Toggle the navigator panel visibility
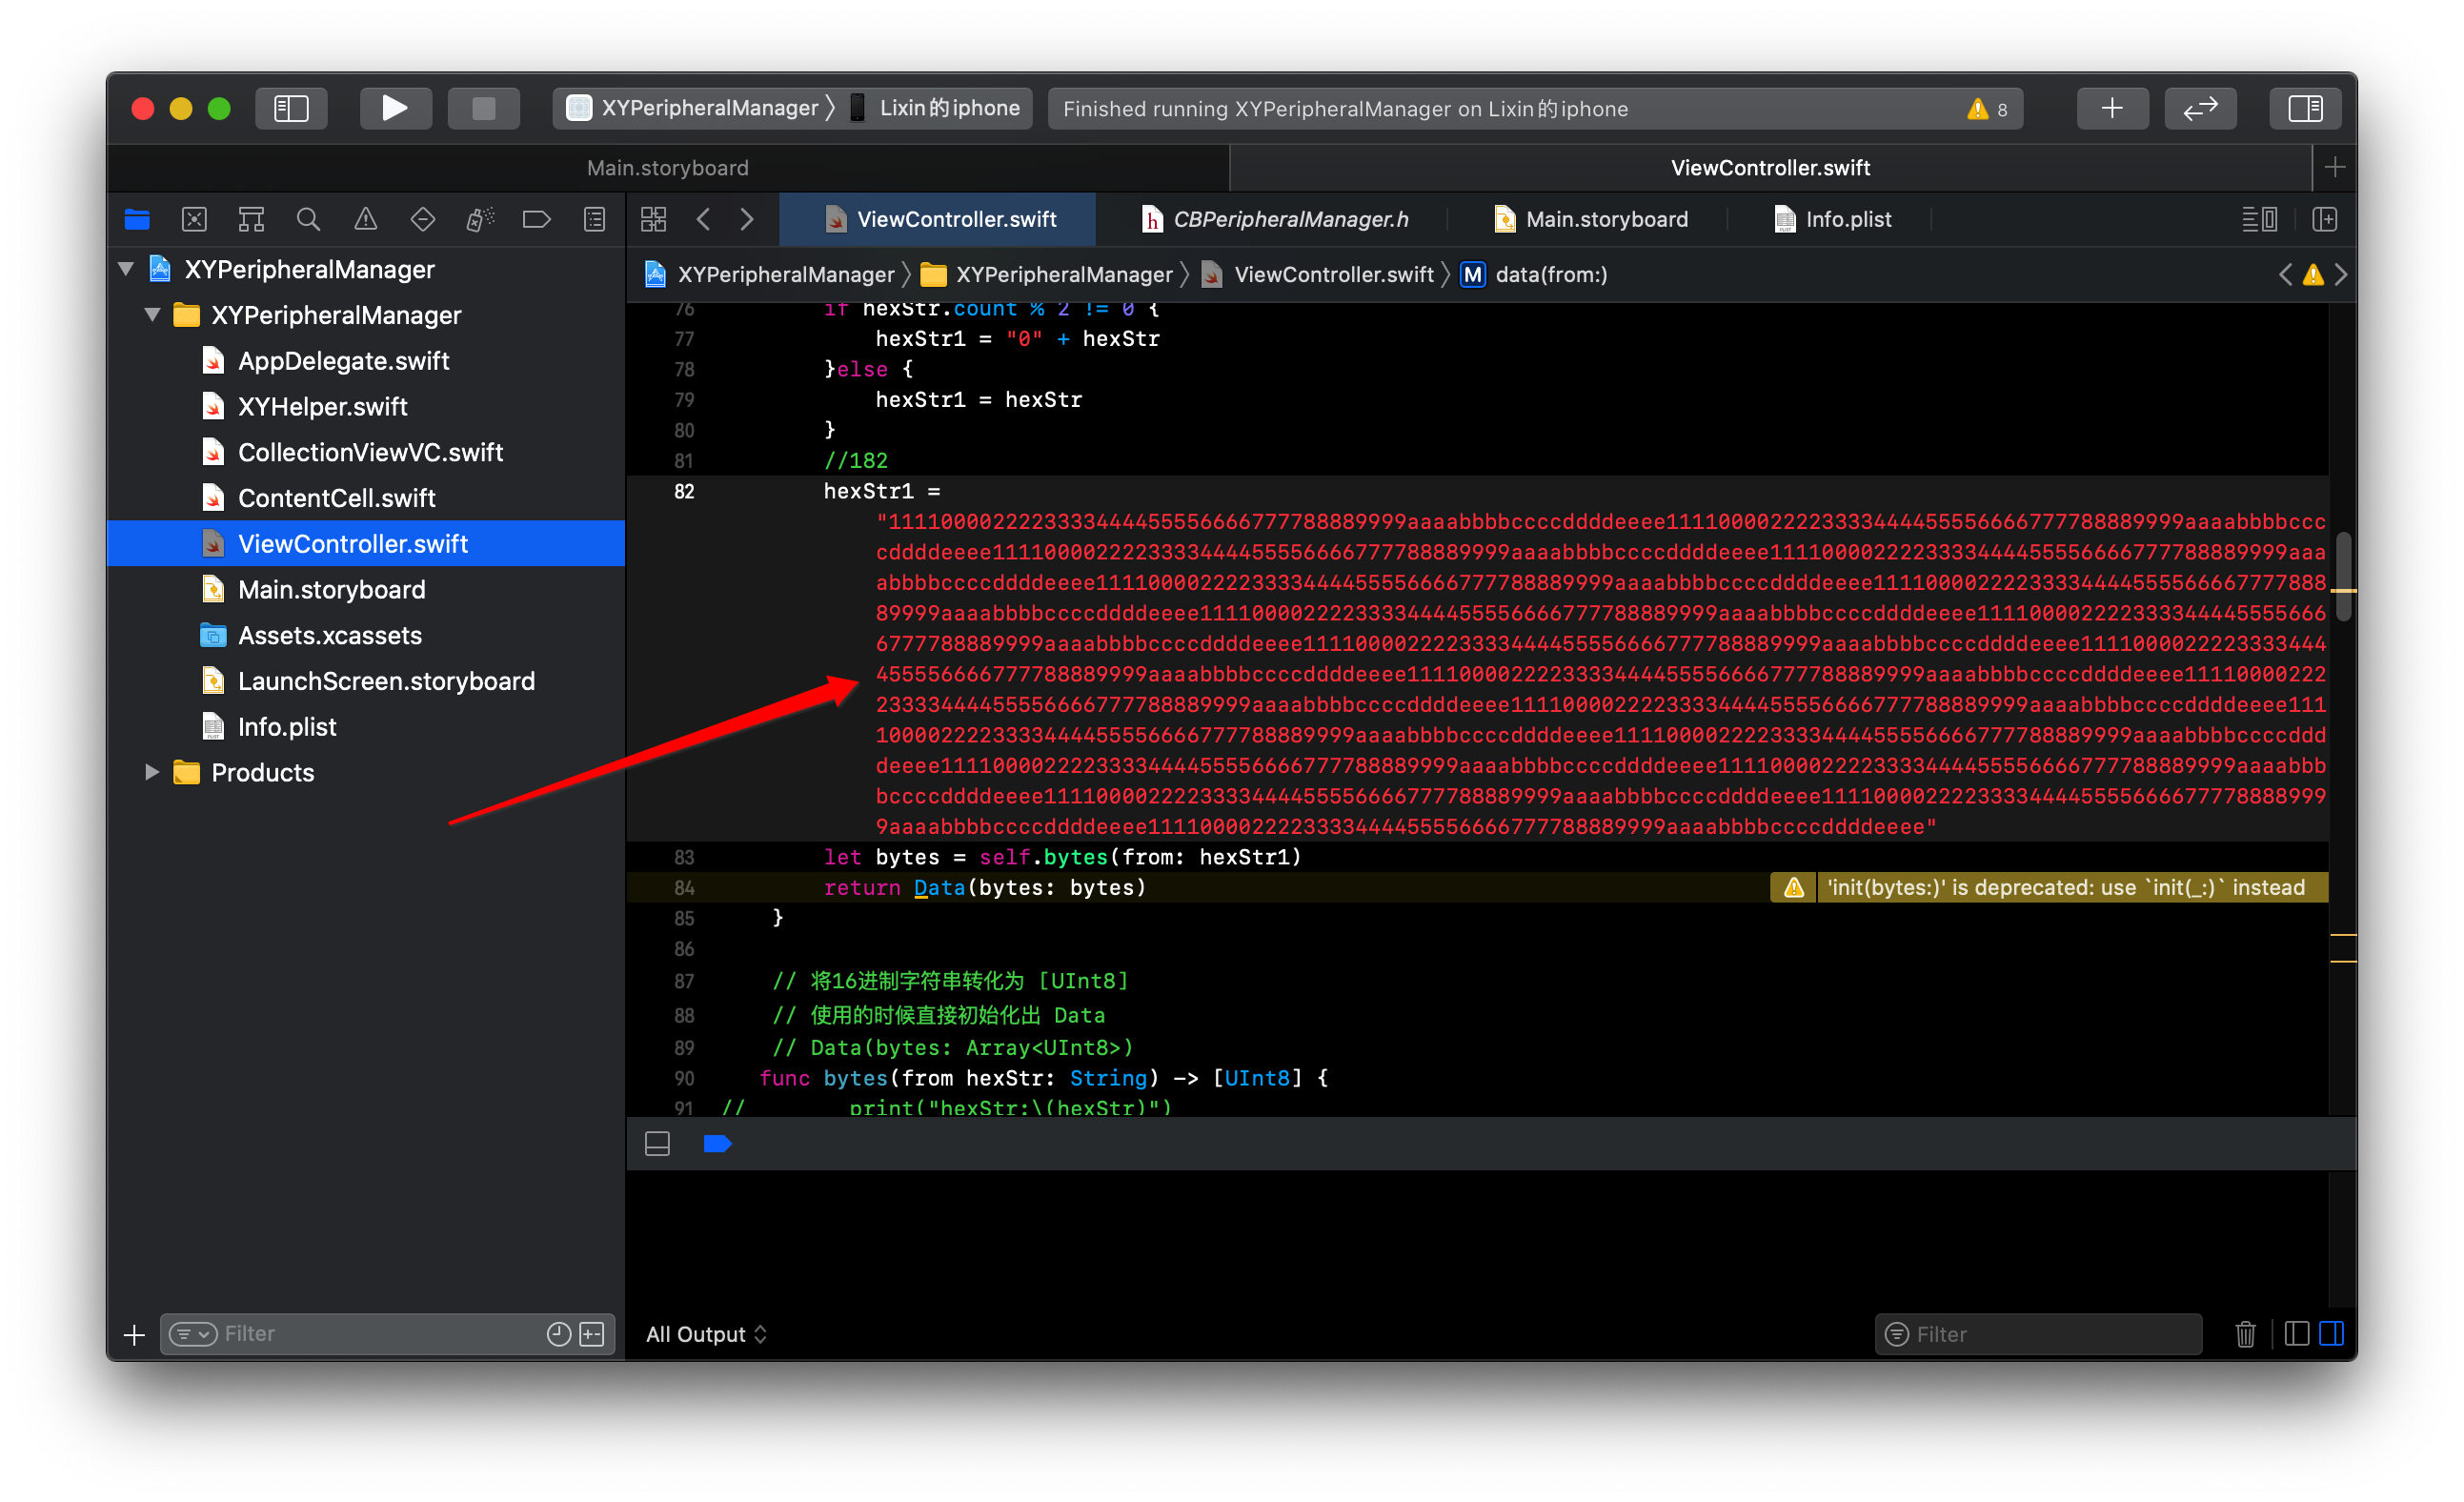The height and width of the screenshot is (1502, 2464). pos(291,108)
